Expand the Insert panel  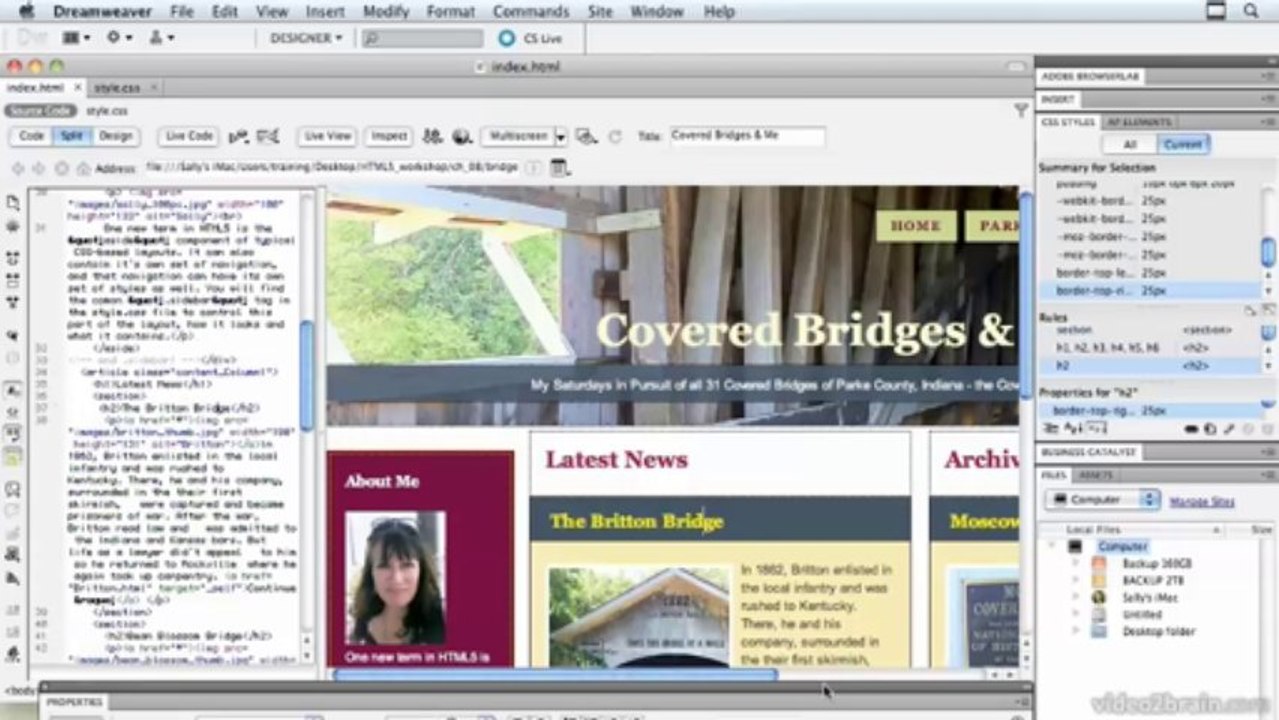coord(1058,99)
